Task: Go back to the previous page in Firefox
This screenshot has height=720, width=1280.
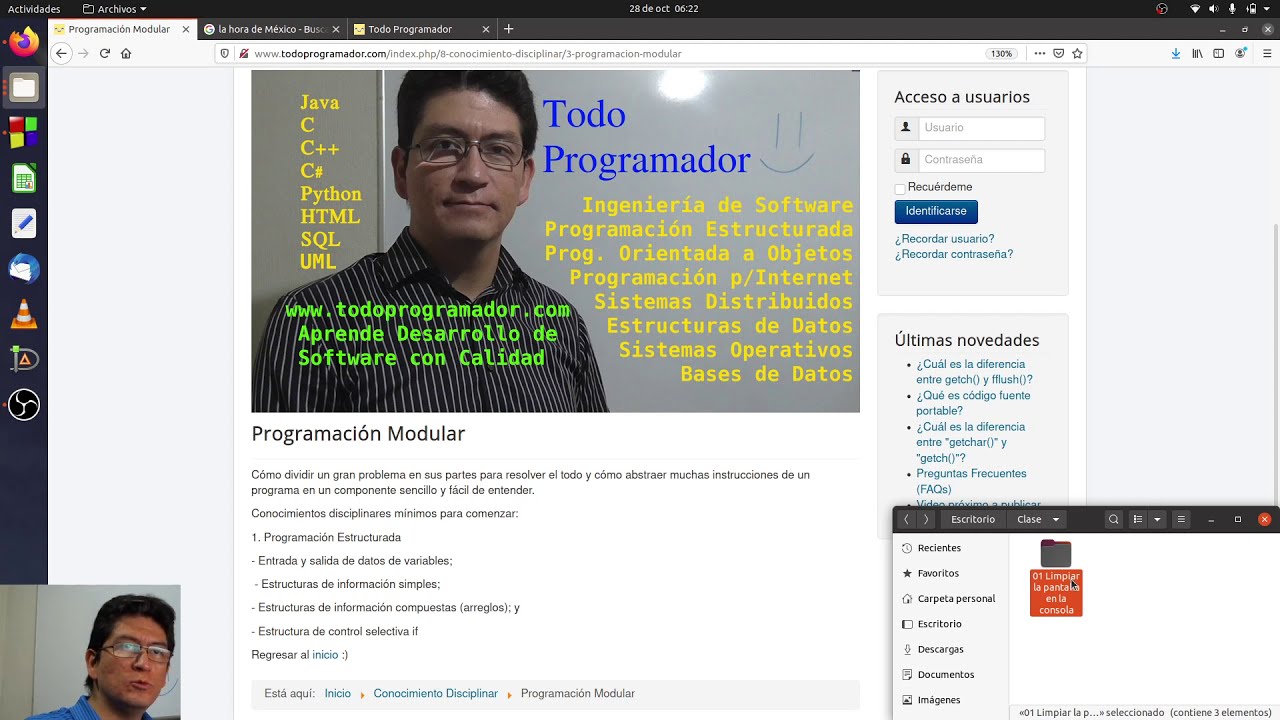Action: point(62,54)
